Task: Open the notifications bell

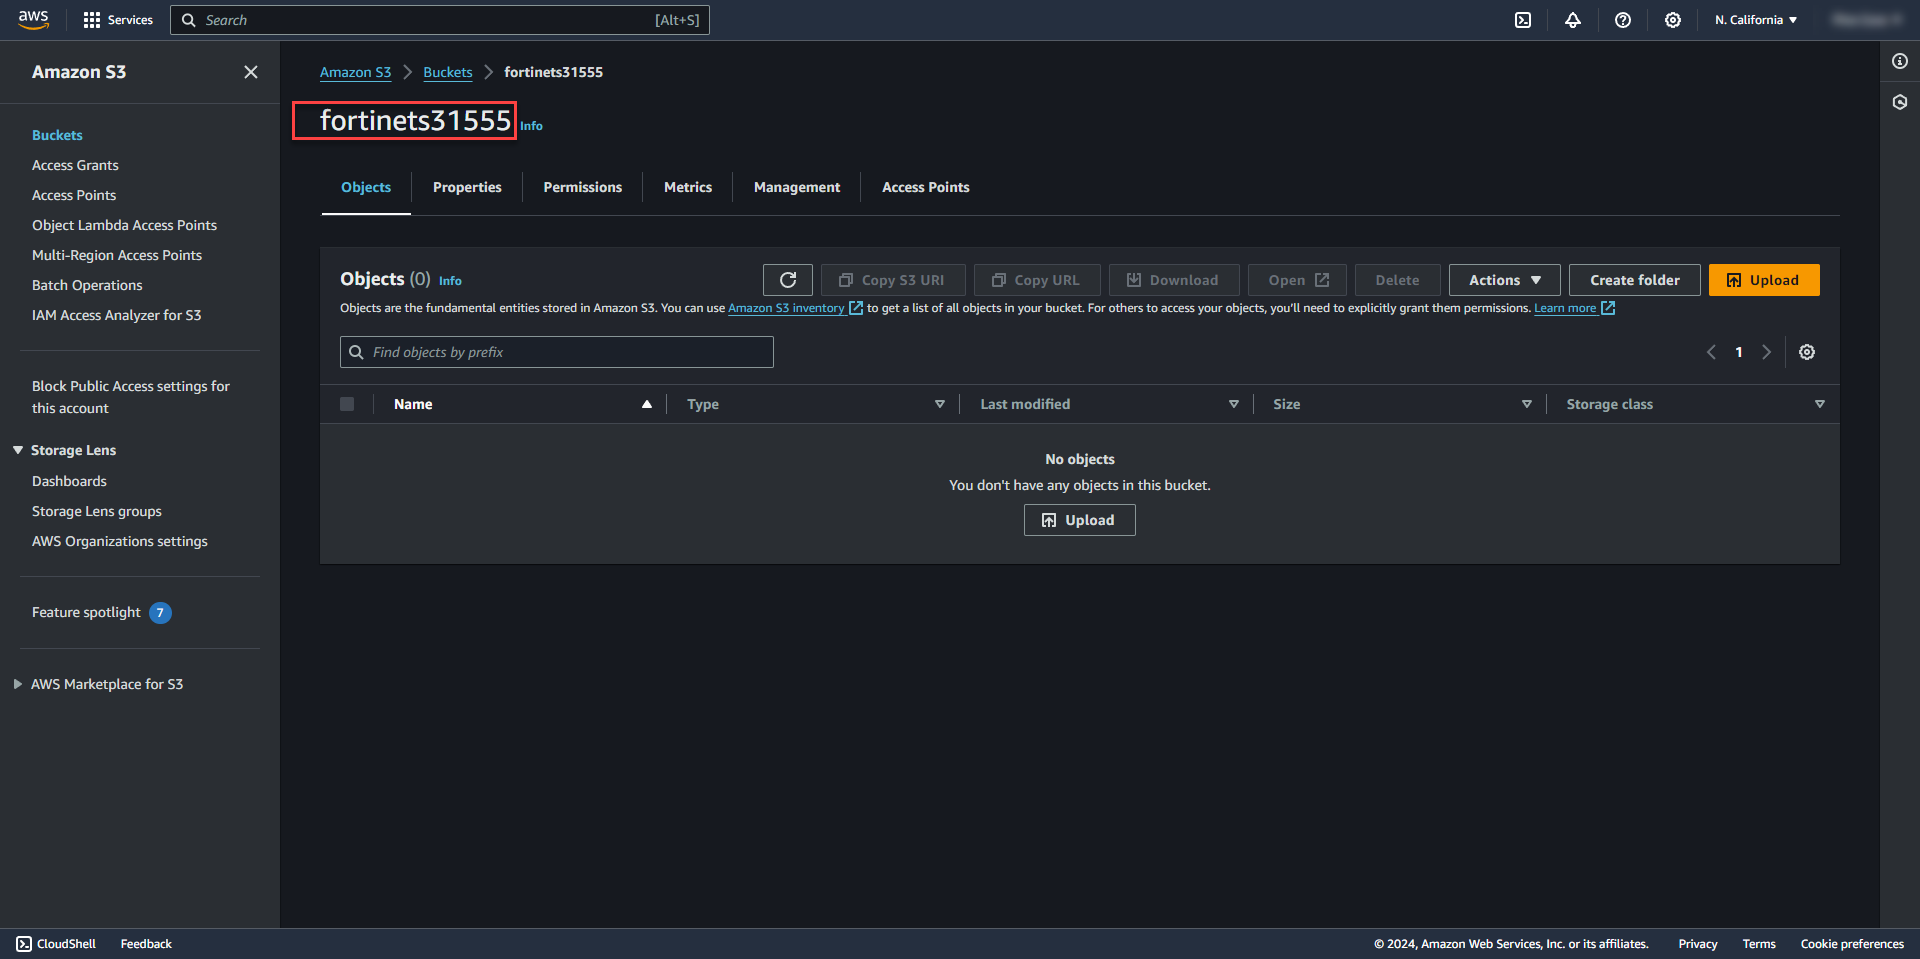Action: pos(1573,20)
